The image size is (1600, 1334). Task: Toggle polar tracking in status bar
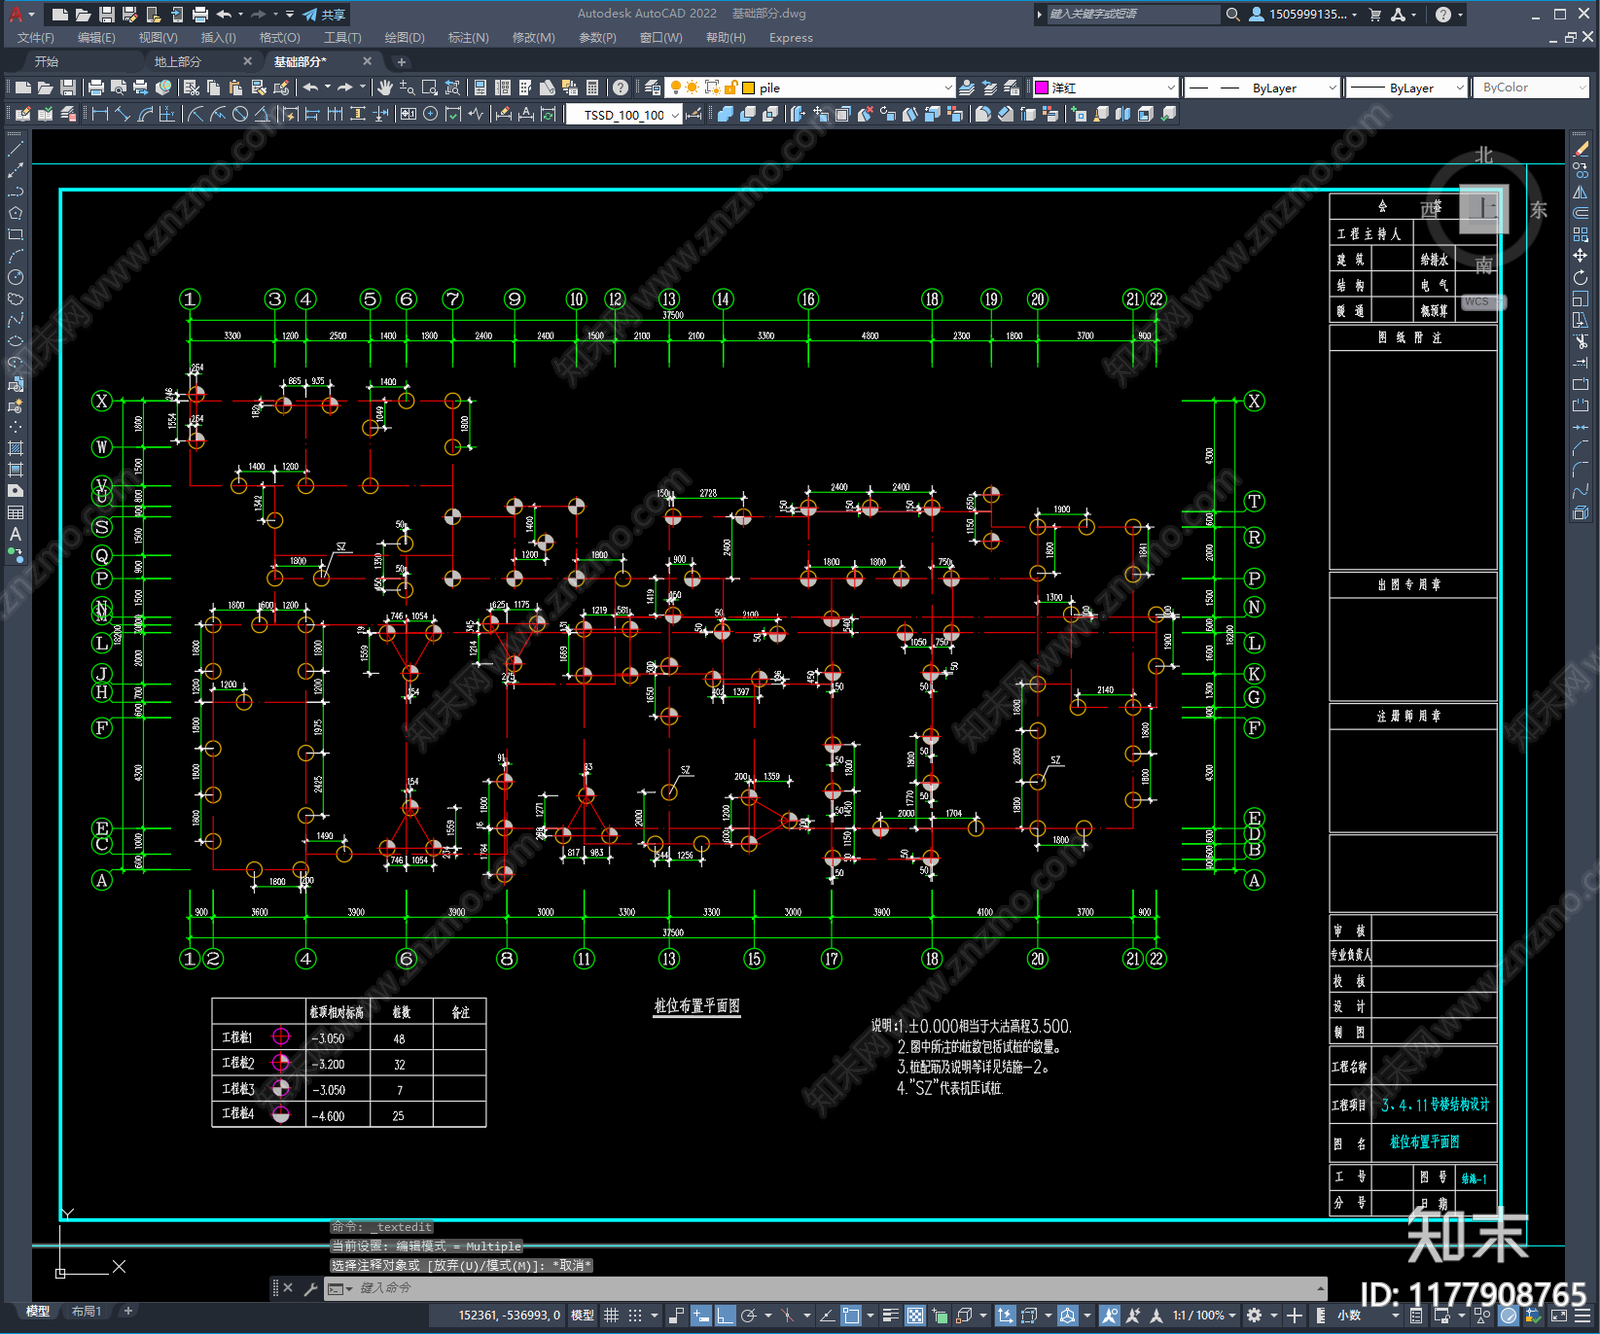coord(749,1315)
